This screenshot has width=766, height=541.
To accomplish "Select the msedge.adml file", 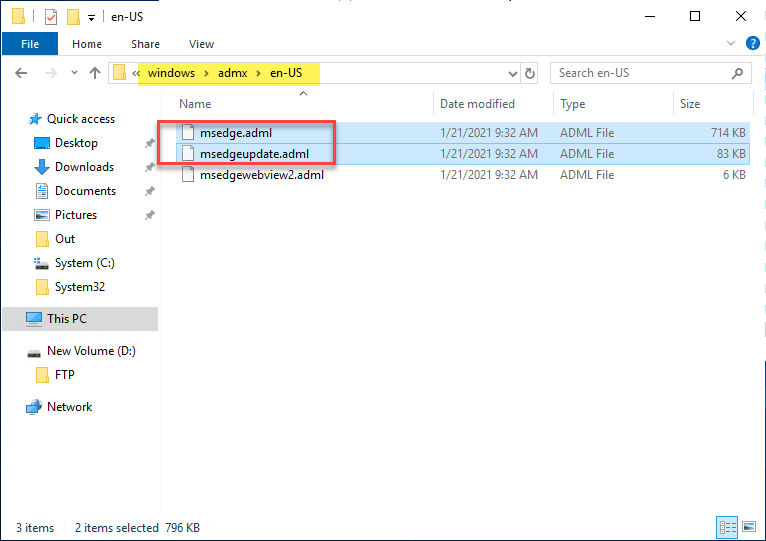I will coord(463,132).
